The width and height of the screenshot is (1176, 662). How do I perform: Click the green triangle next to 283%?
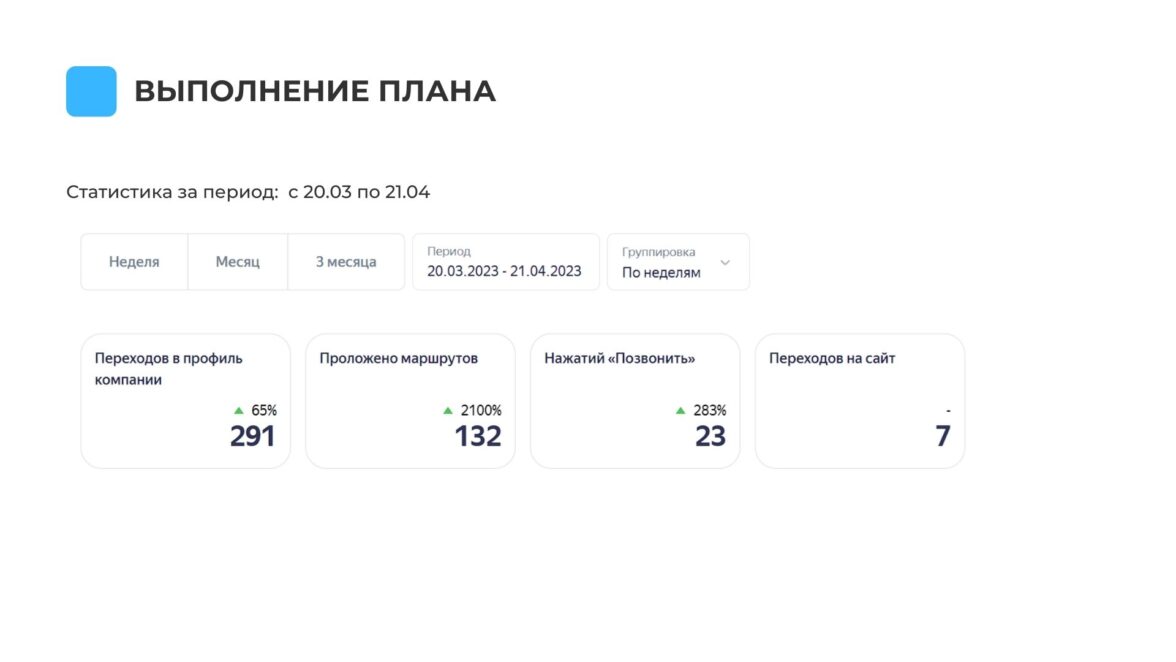(681, 410)
